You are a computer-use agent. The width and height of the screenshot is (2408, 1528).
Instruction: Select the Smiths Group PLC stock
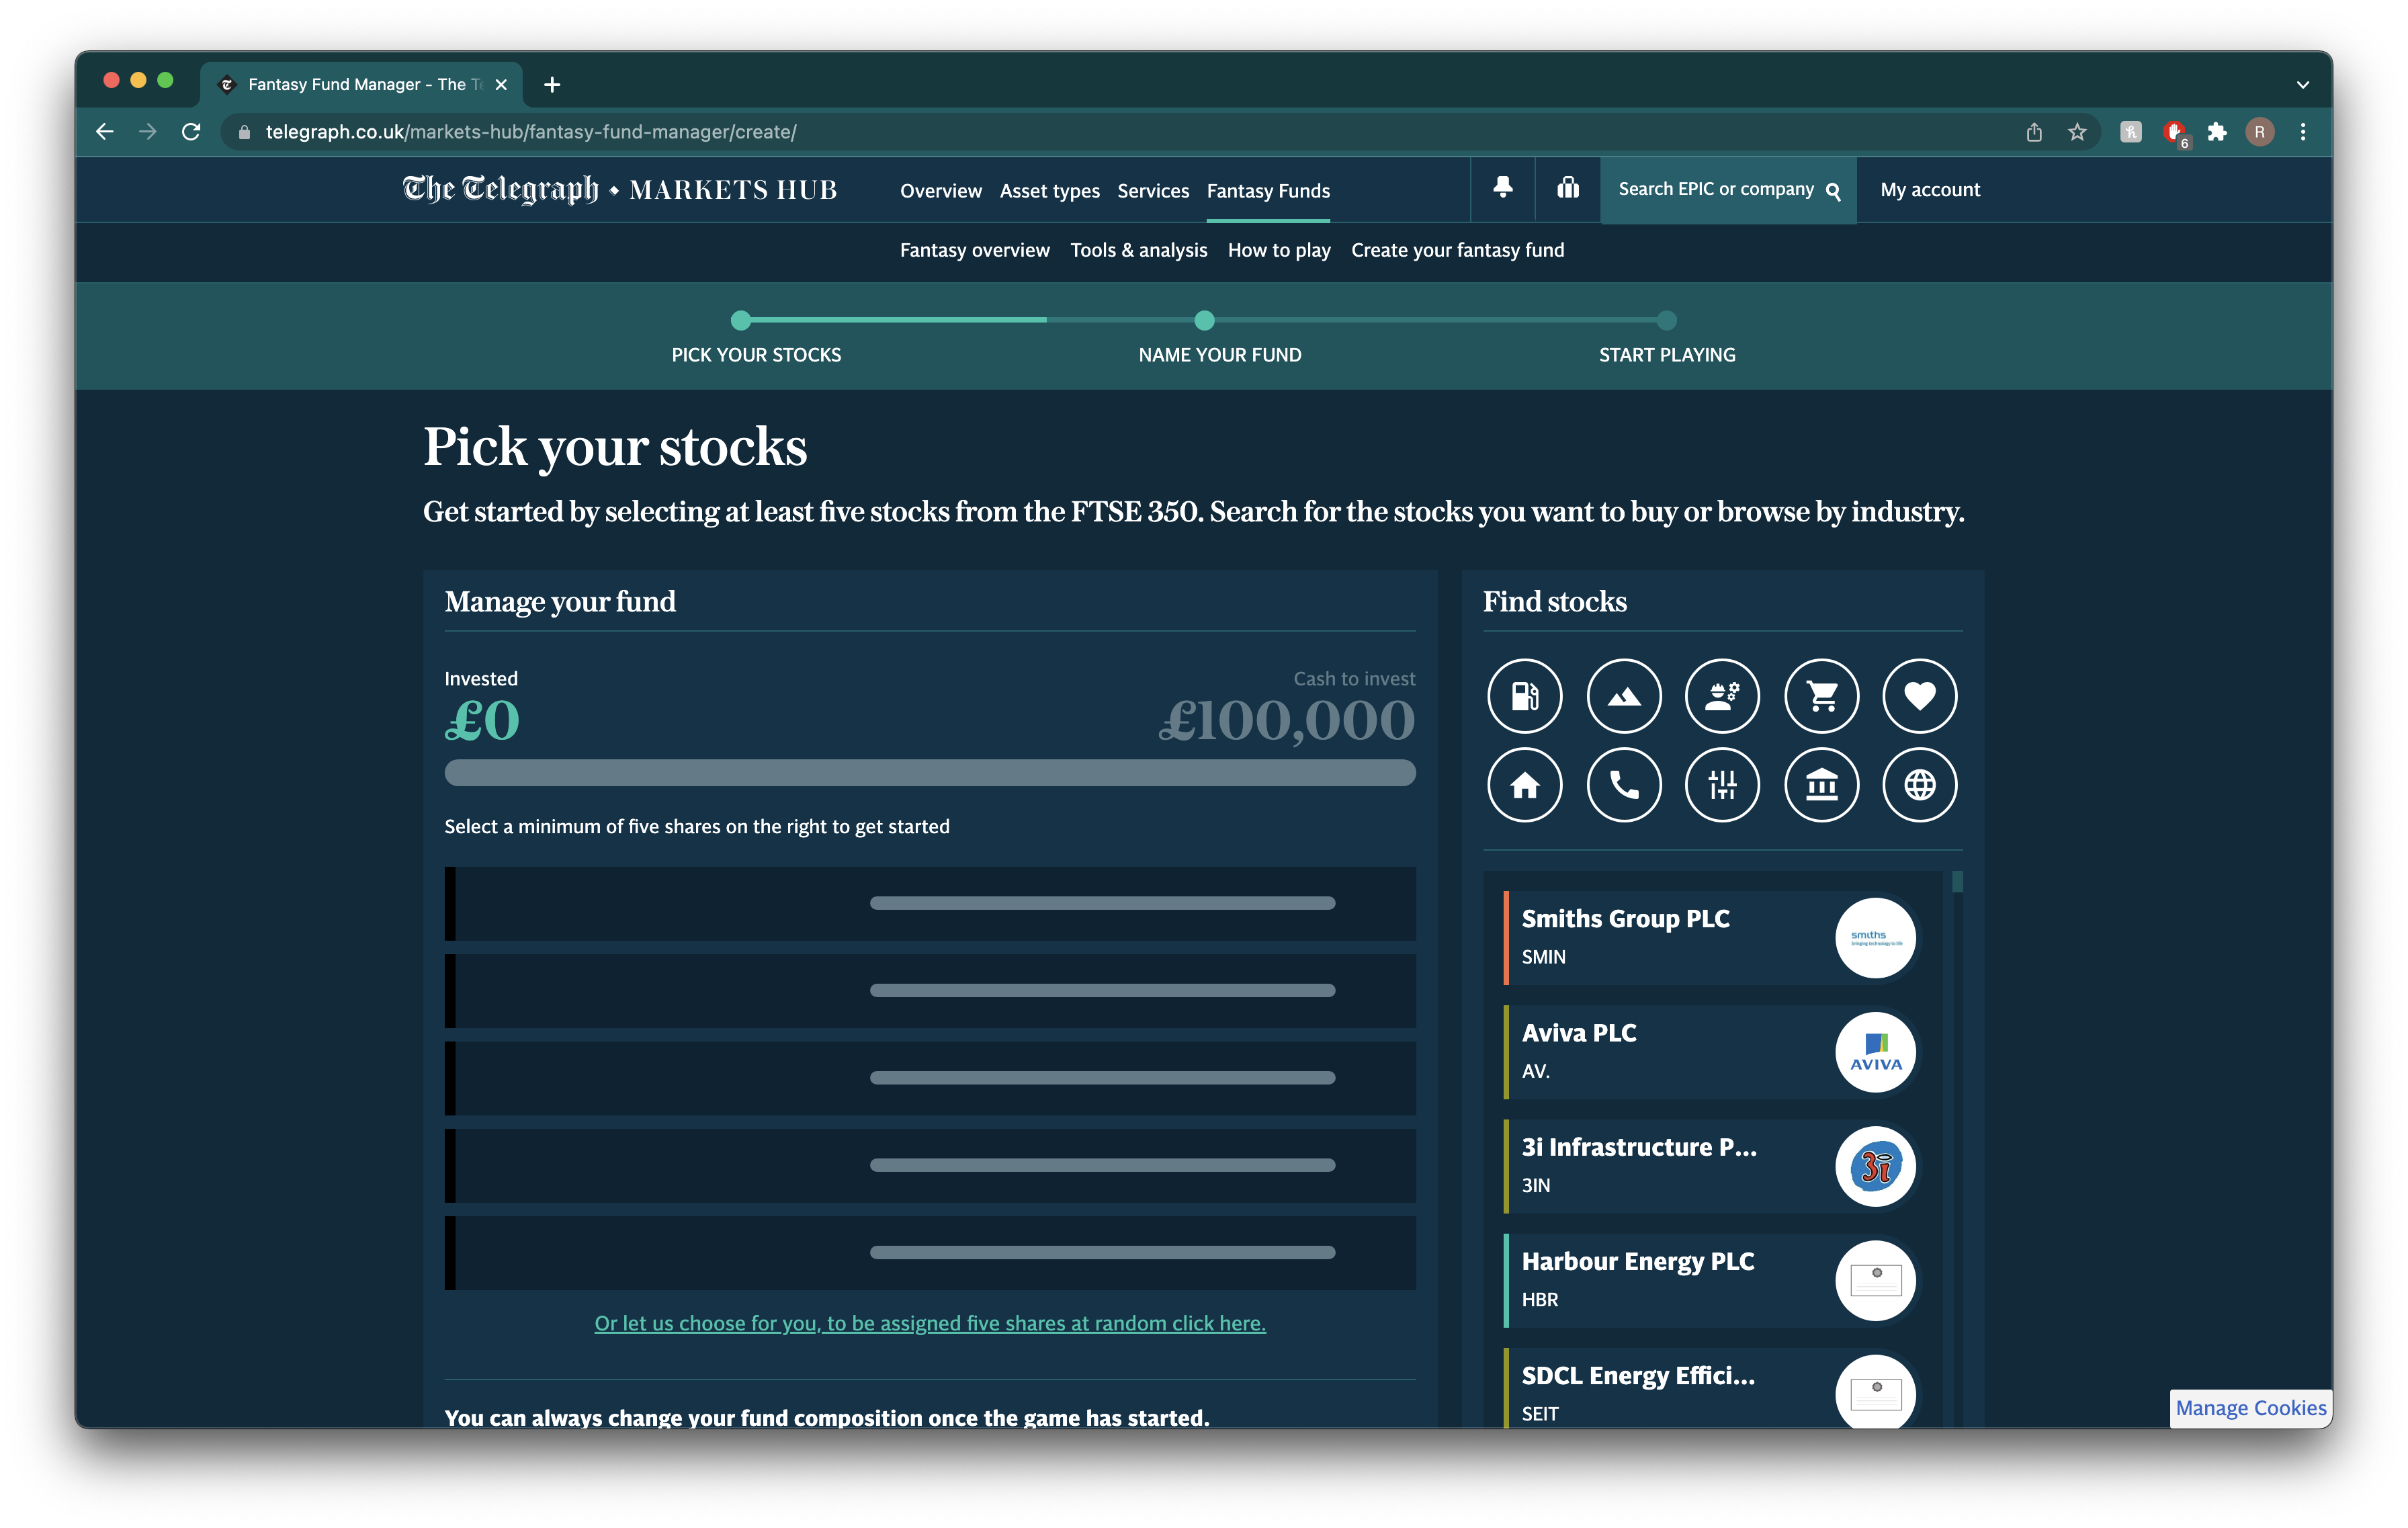click(1710, 938)
